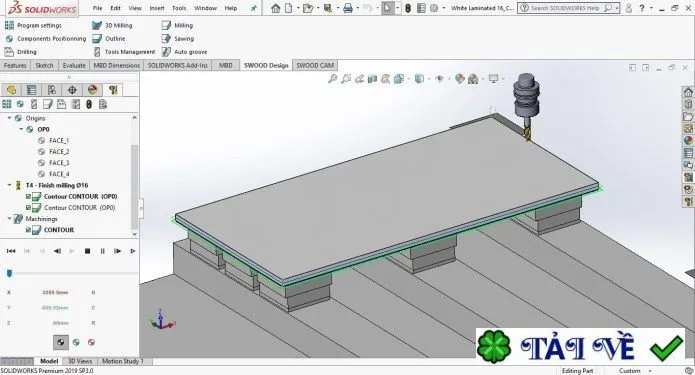Create a new document with New icon

tap(289, 8)
